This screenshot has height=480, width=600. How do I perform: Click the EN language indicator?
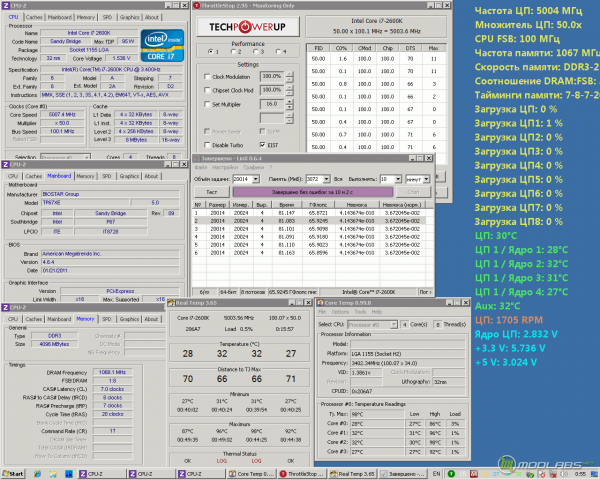436,474
